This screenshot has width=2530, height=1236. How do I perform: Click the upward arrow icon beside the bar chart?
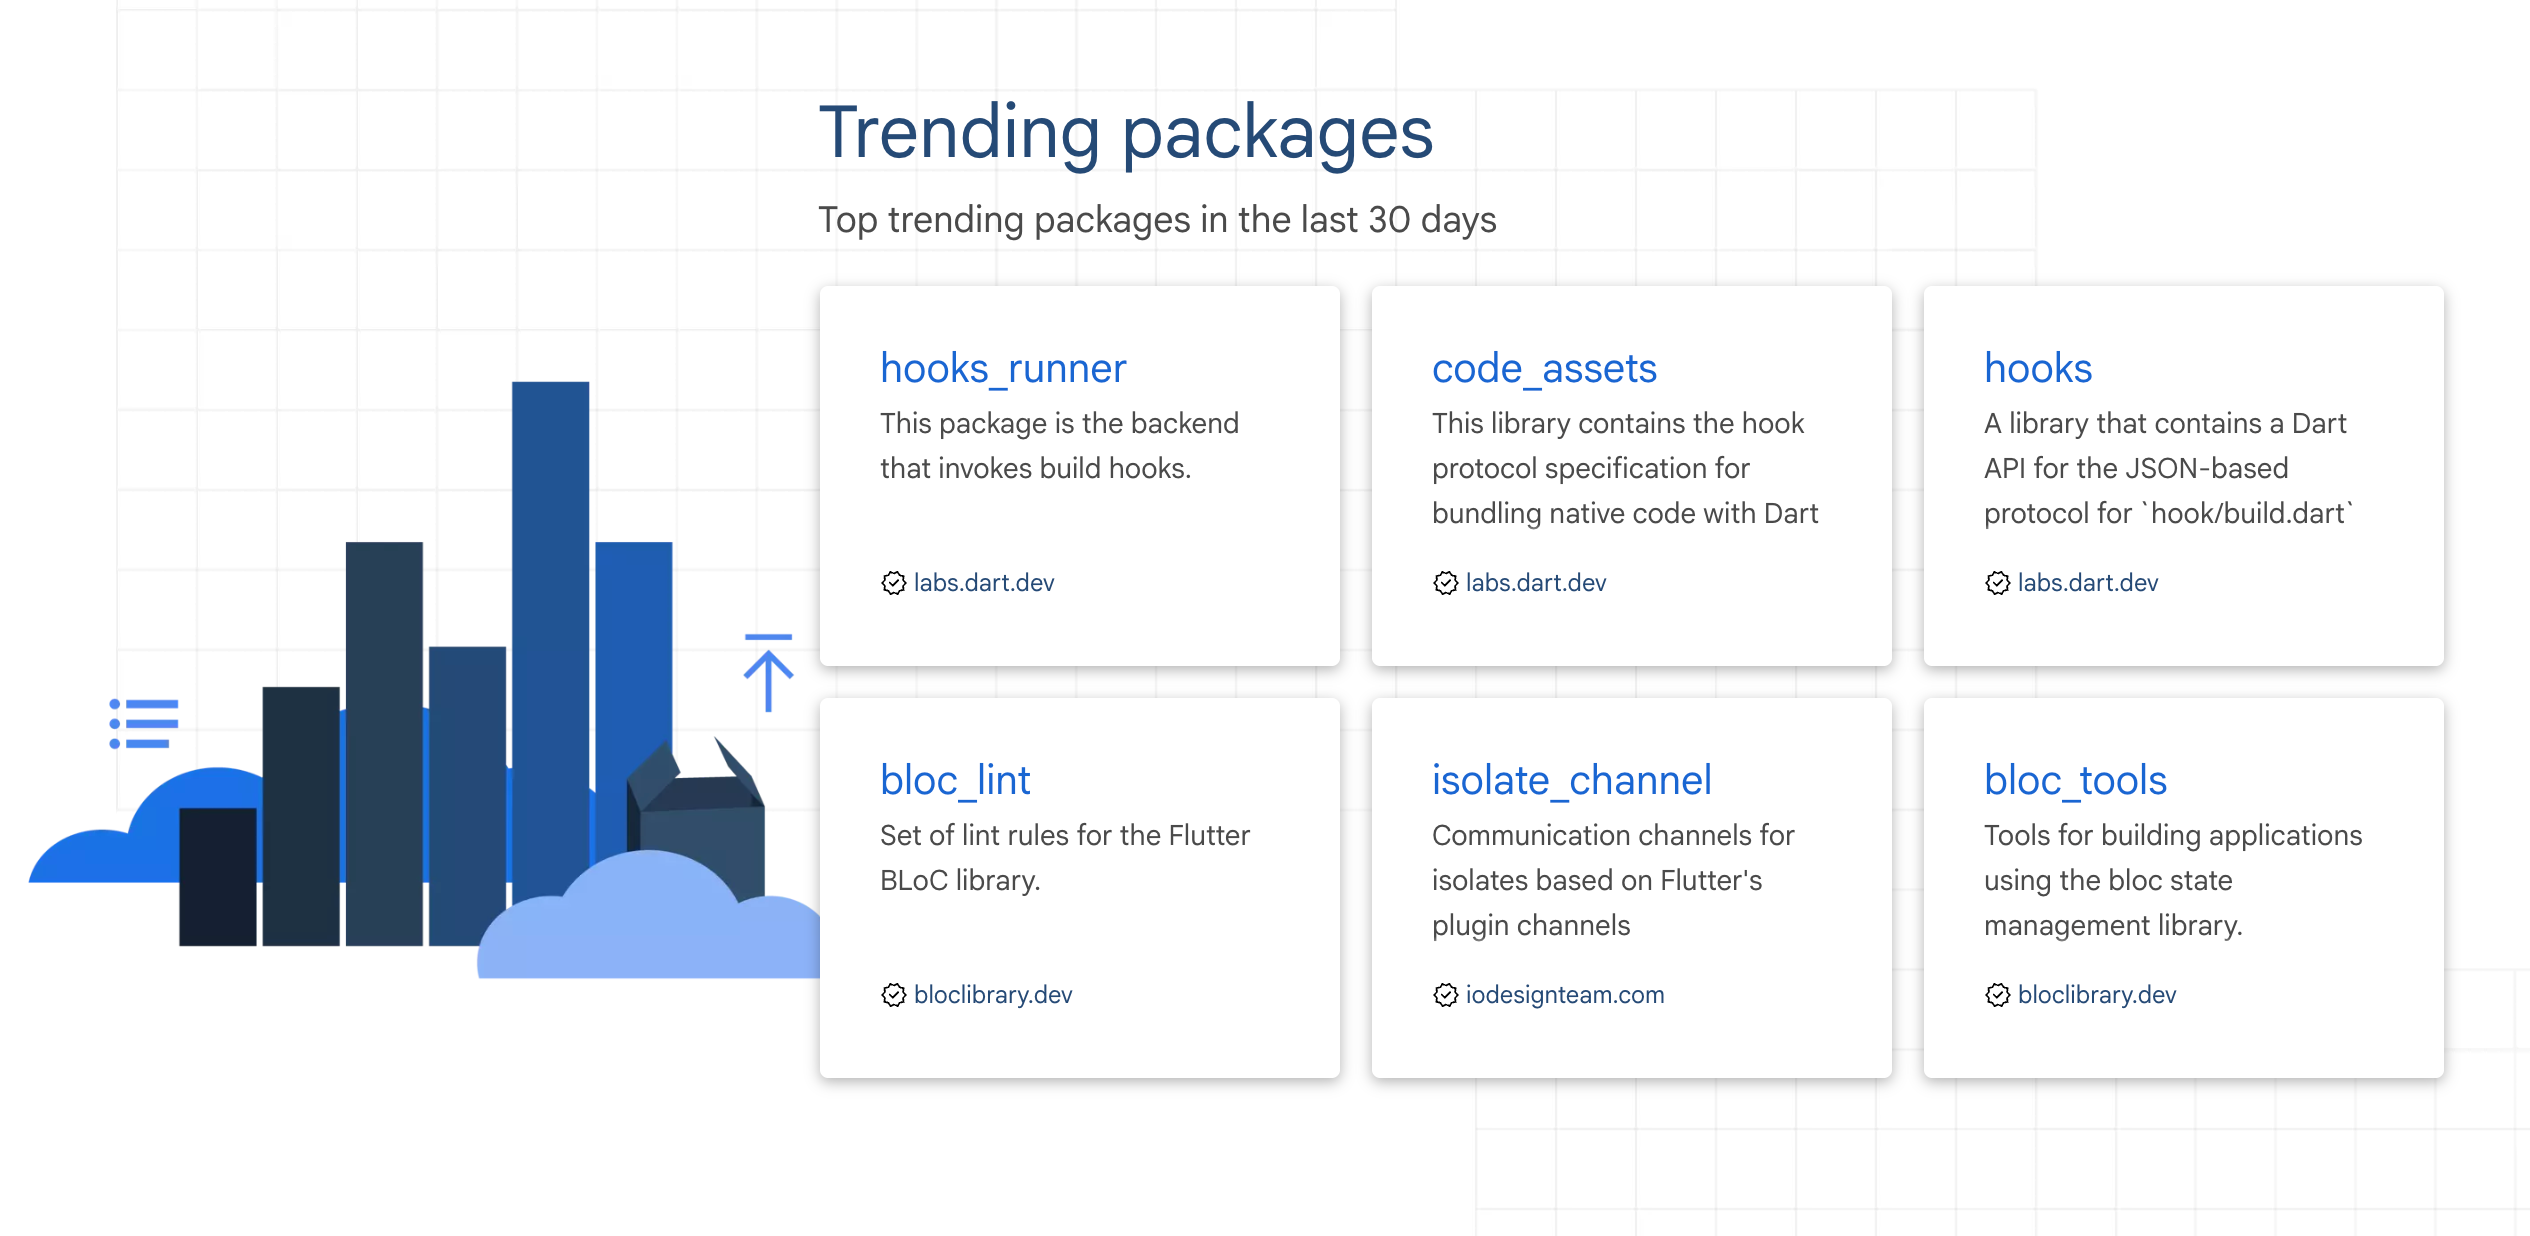pos(768,670)
